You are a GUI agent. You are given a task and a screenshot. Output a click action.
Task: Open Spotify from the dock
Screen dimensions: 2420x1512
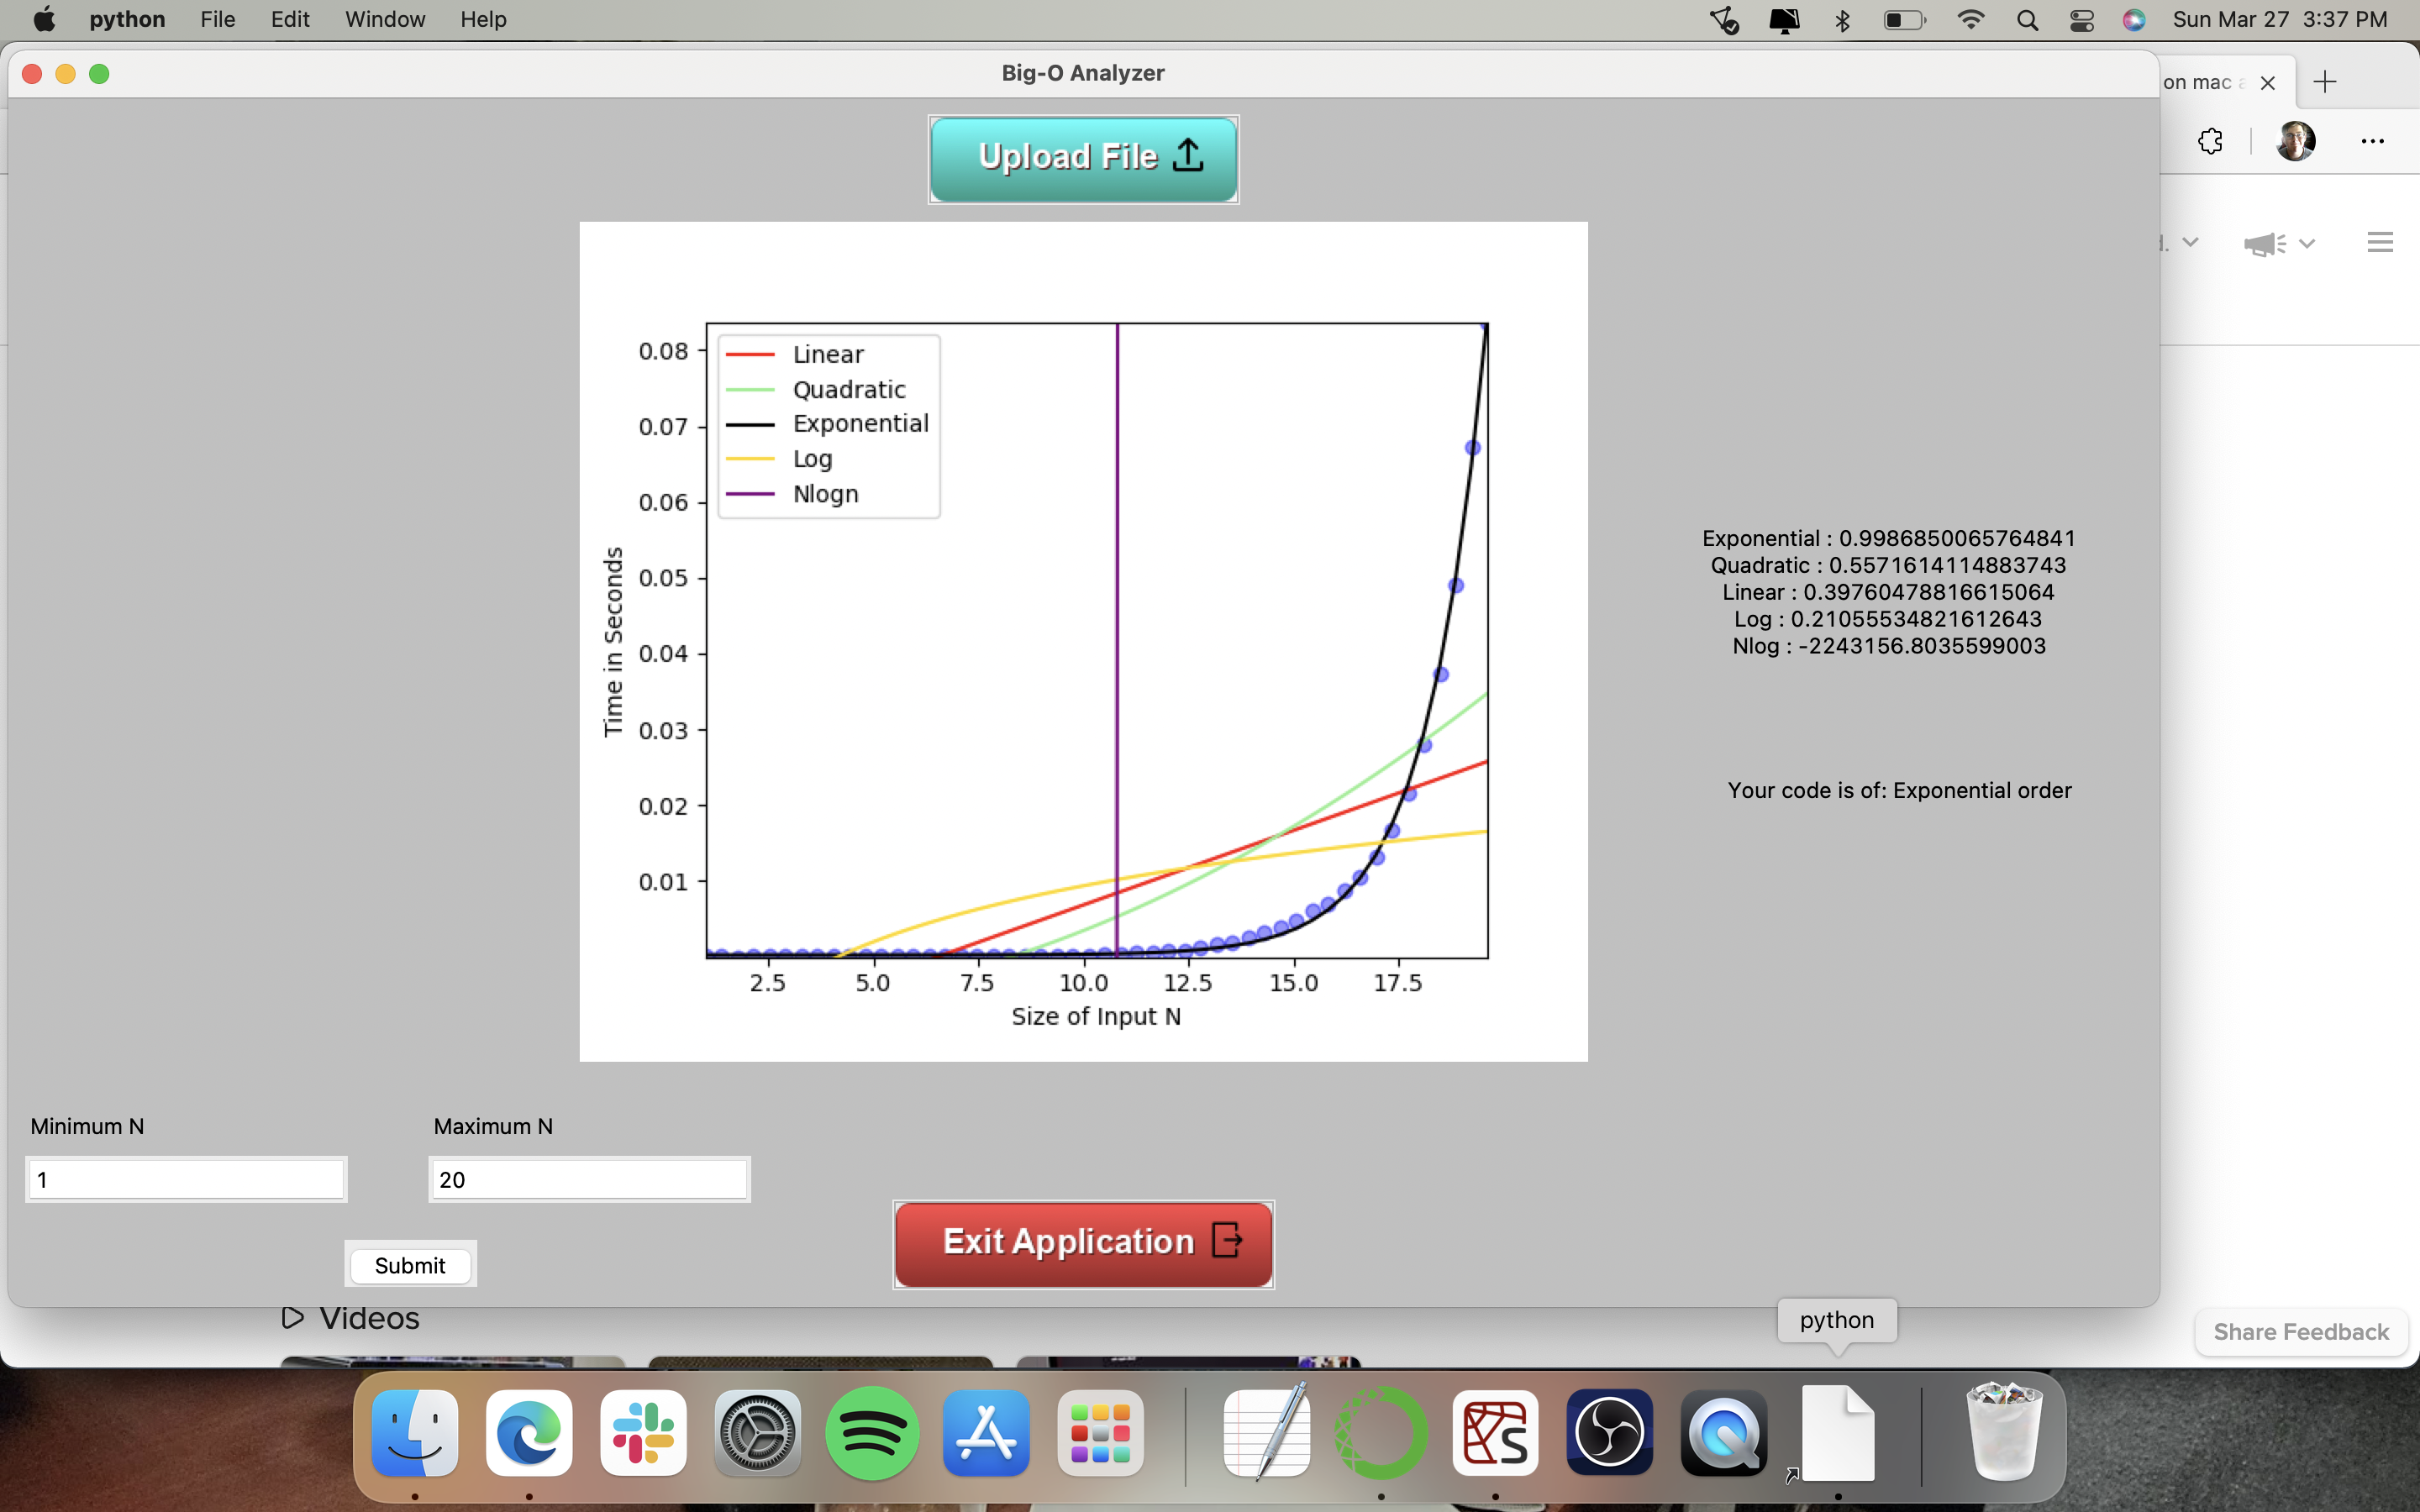pyautogui.click(x=872, y=1433)
